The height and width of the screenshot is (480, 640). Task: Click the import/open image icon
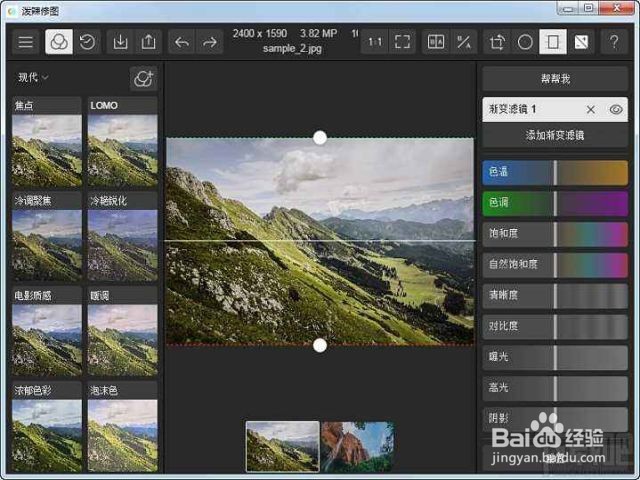[120, 42]
